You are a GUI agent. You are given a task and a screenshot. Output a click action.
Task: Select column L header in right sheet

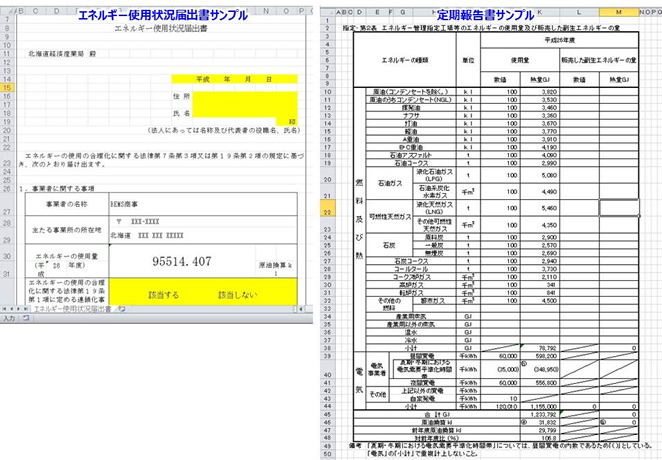pos(579,12)
